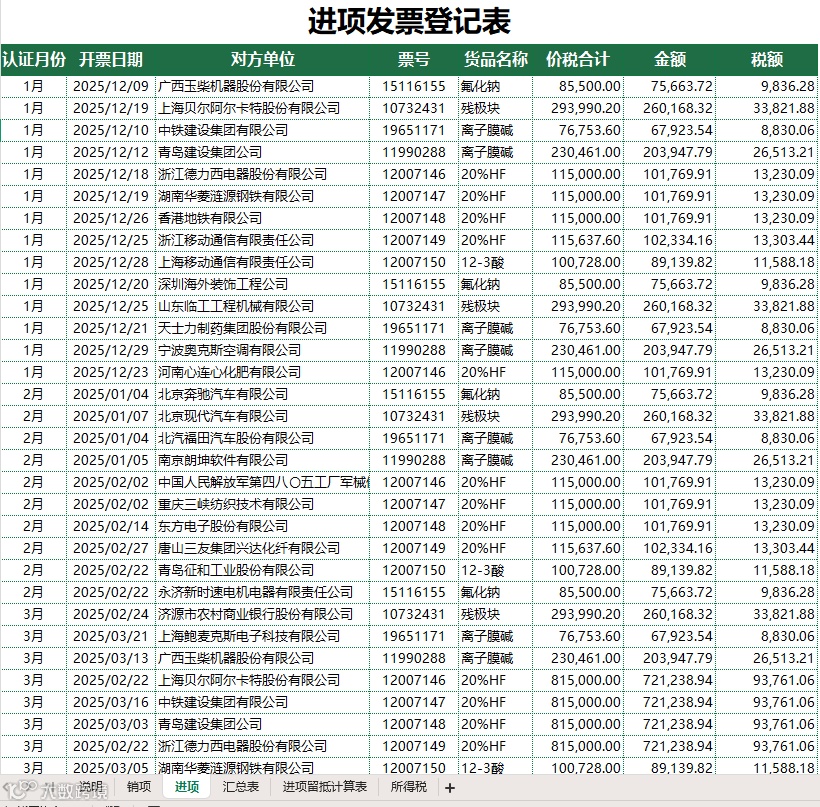This screenshot has height=807, width=820.
Task: Select the date cell 2025/02/14
Action: tap(111, 526)
